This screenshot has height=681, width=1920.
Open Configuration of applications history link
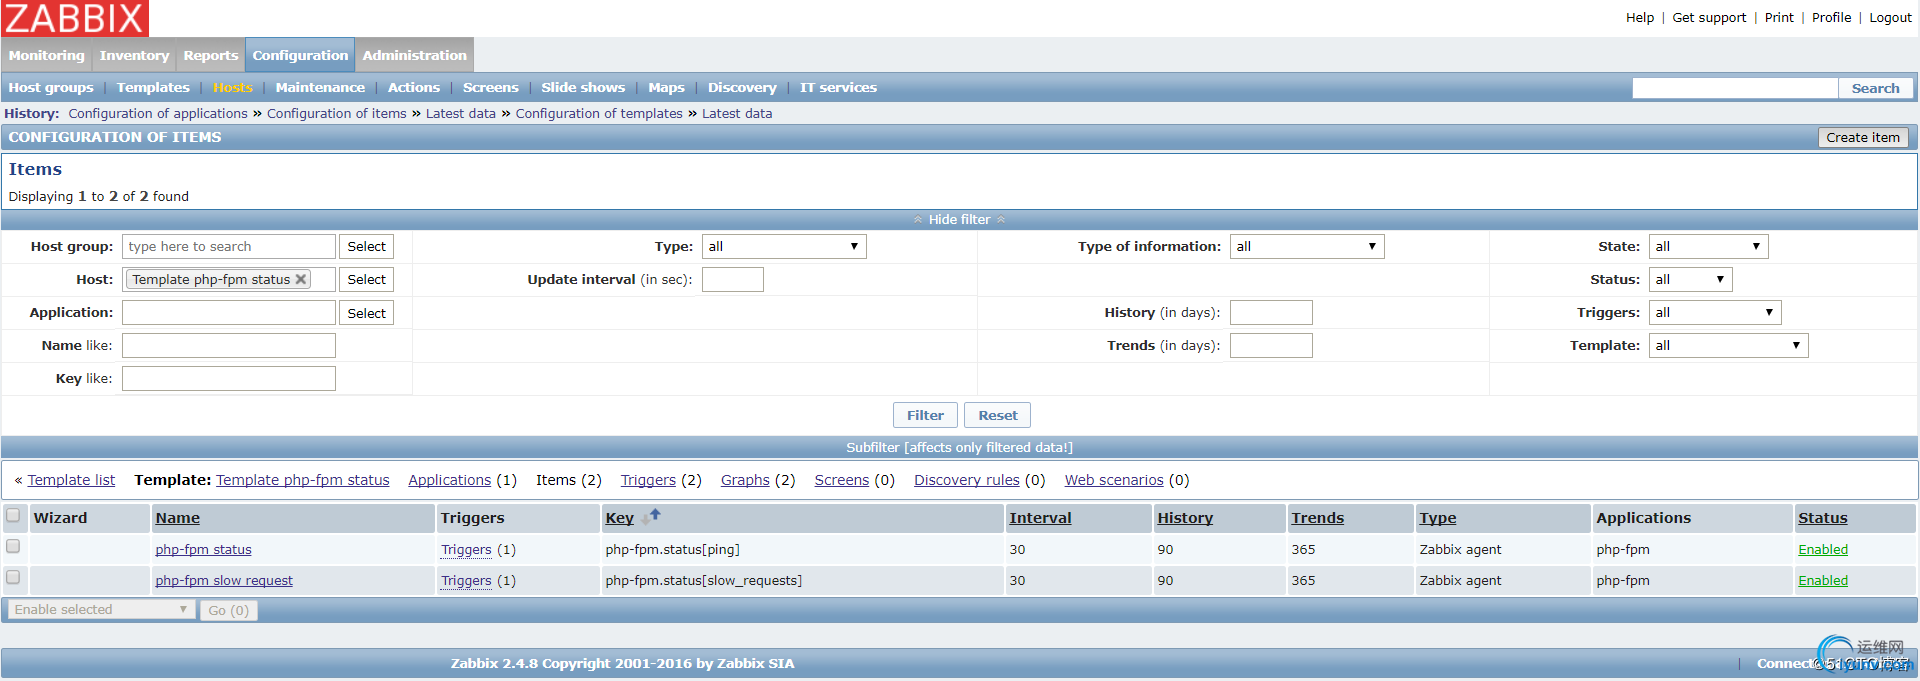(158, 113)
